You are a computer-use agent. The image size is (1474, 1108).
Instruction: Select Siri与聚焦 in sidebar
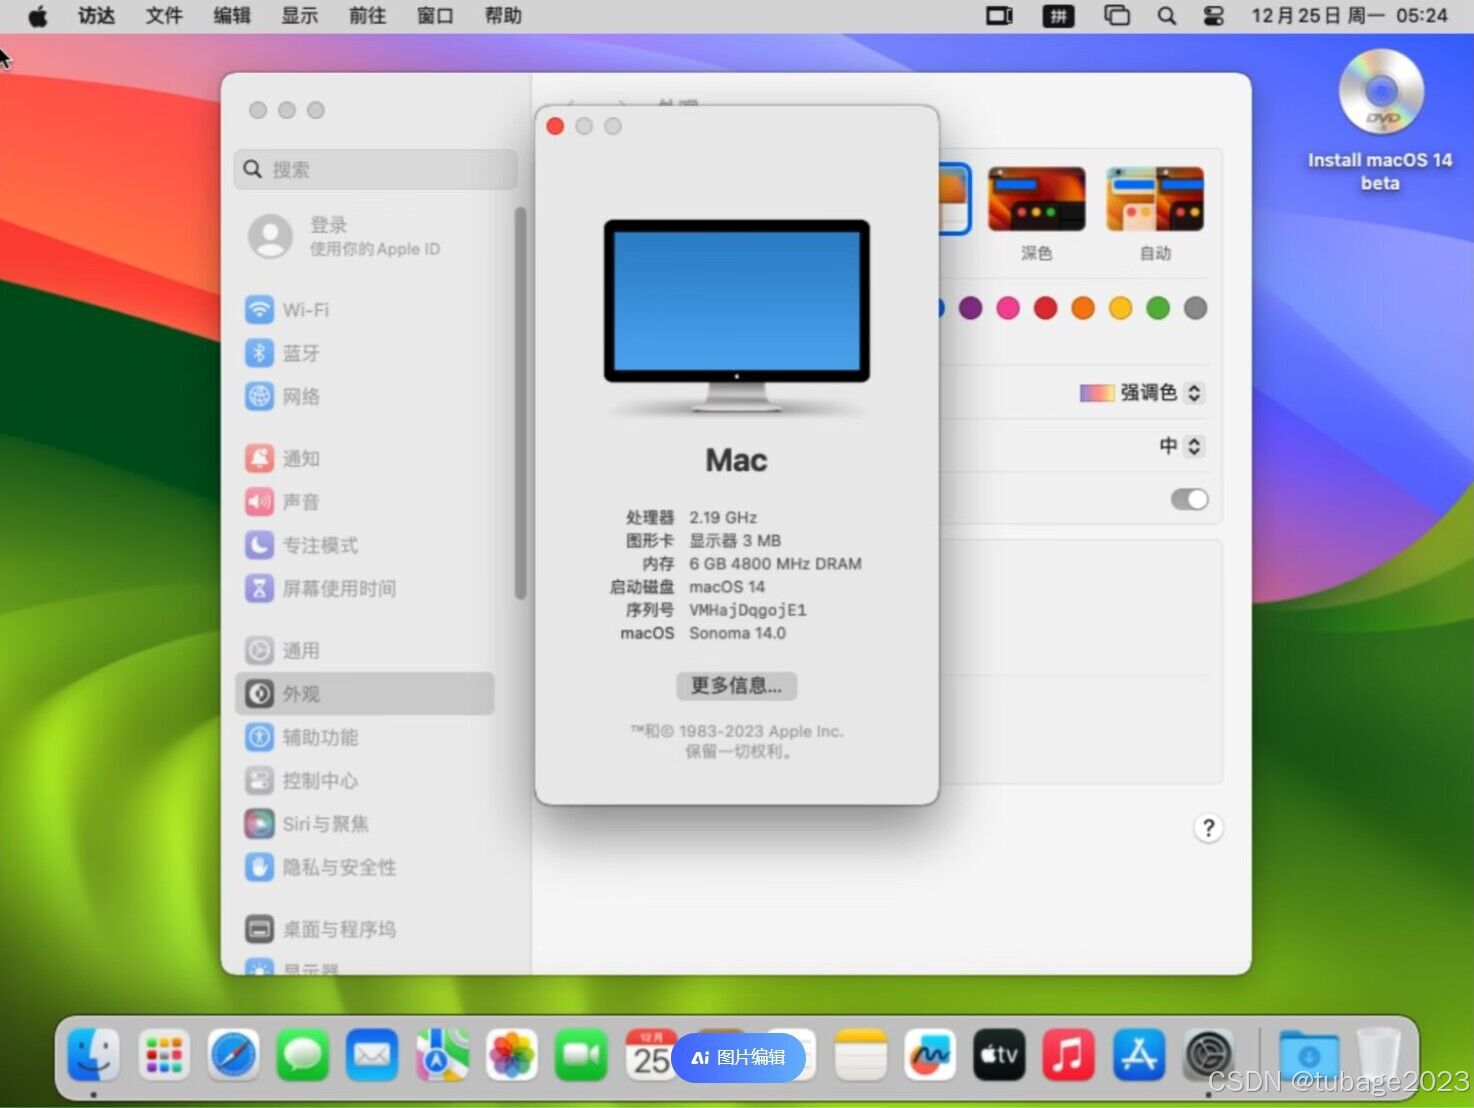point(366,824)
